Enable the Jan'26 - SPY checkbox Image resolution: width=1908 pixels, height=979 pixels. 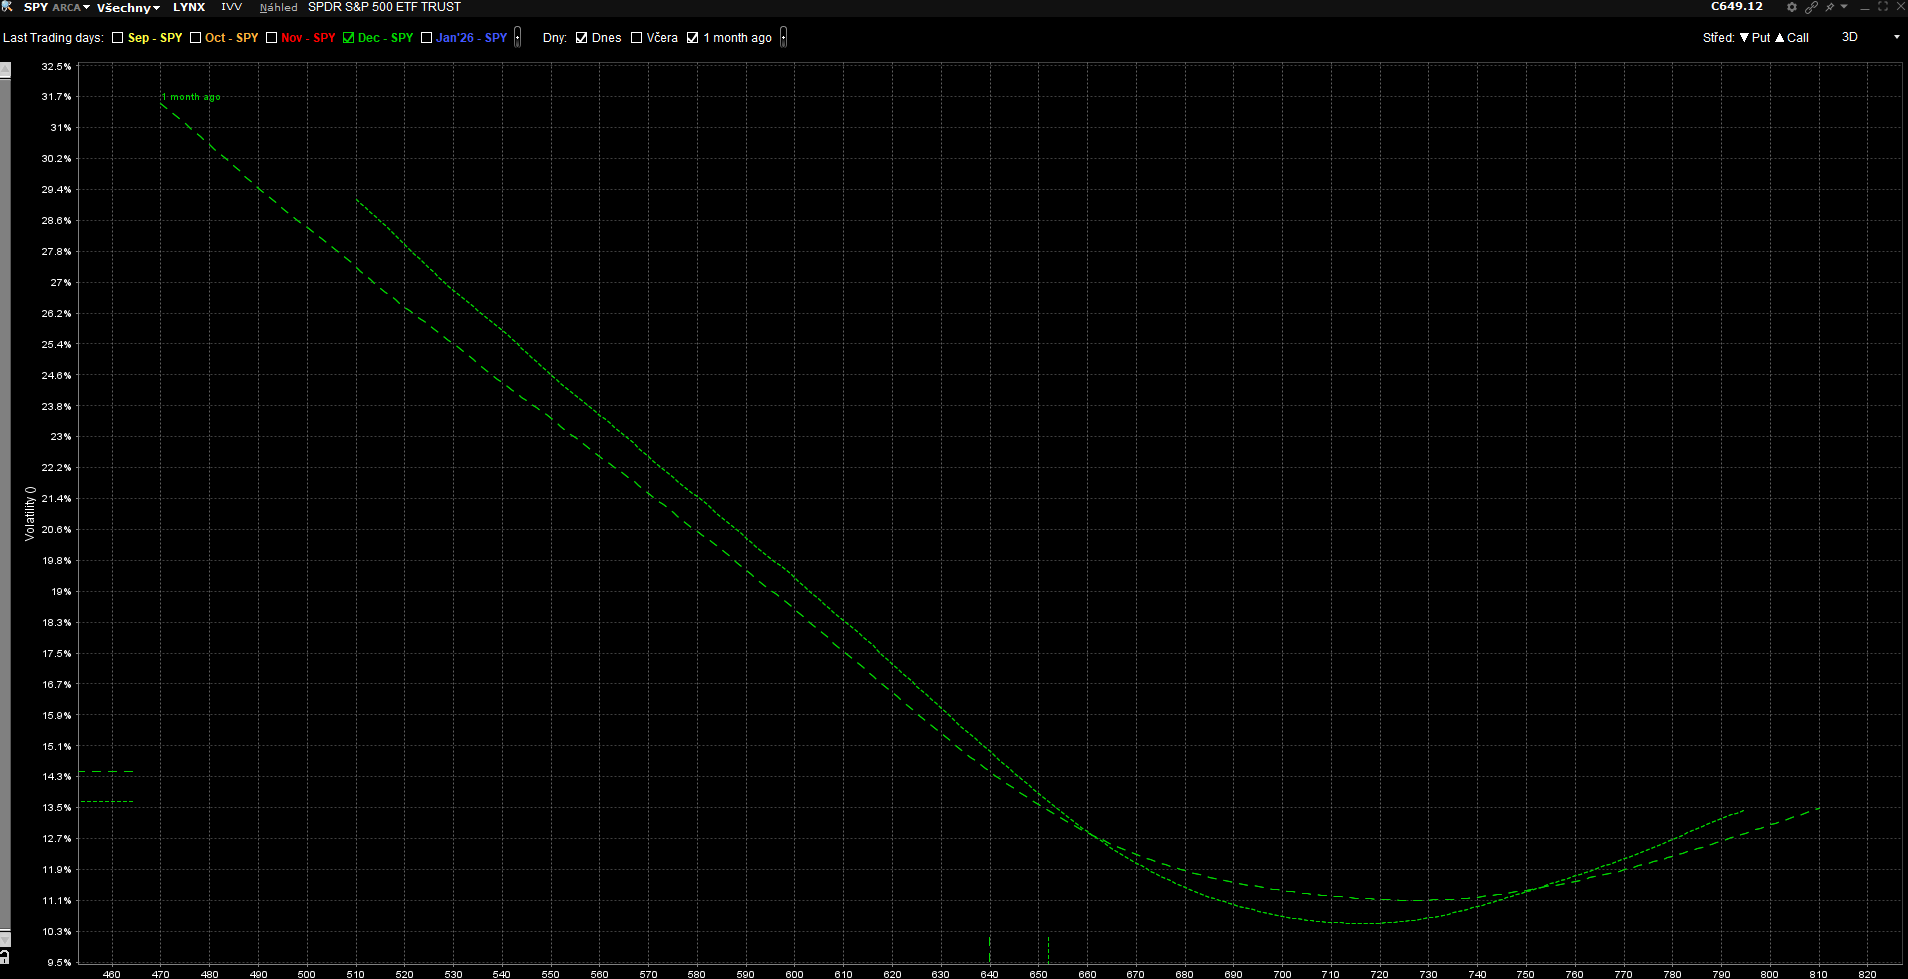click(x=427, y=38)
